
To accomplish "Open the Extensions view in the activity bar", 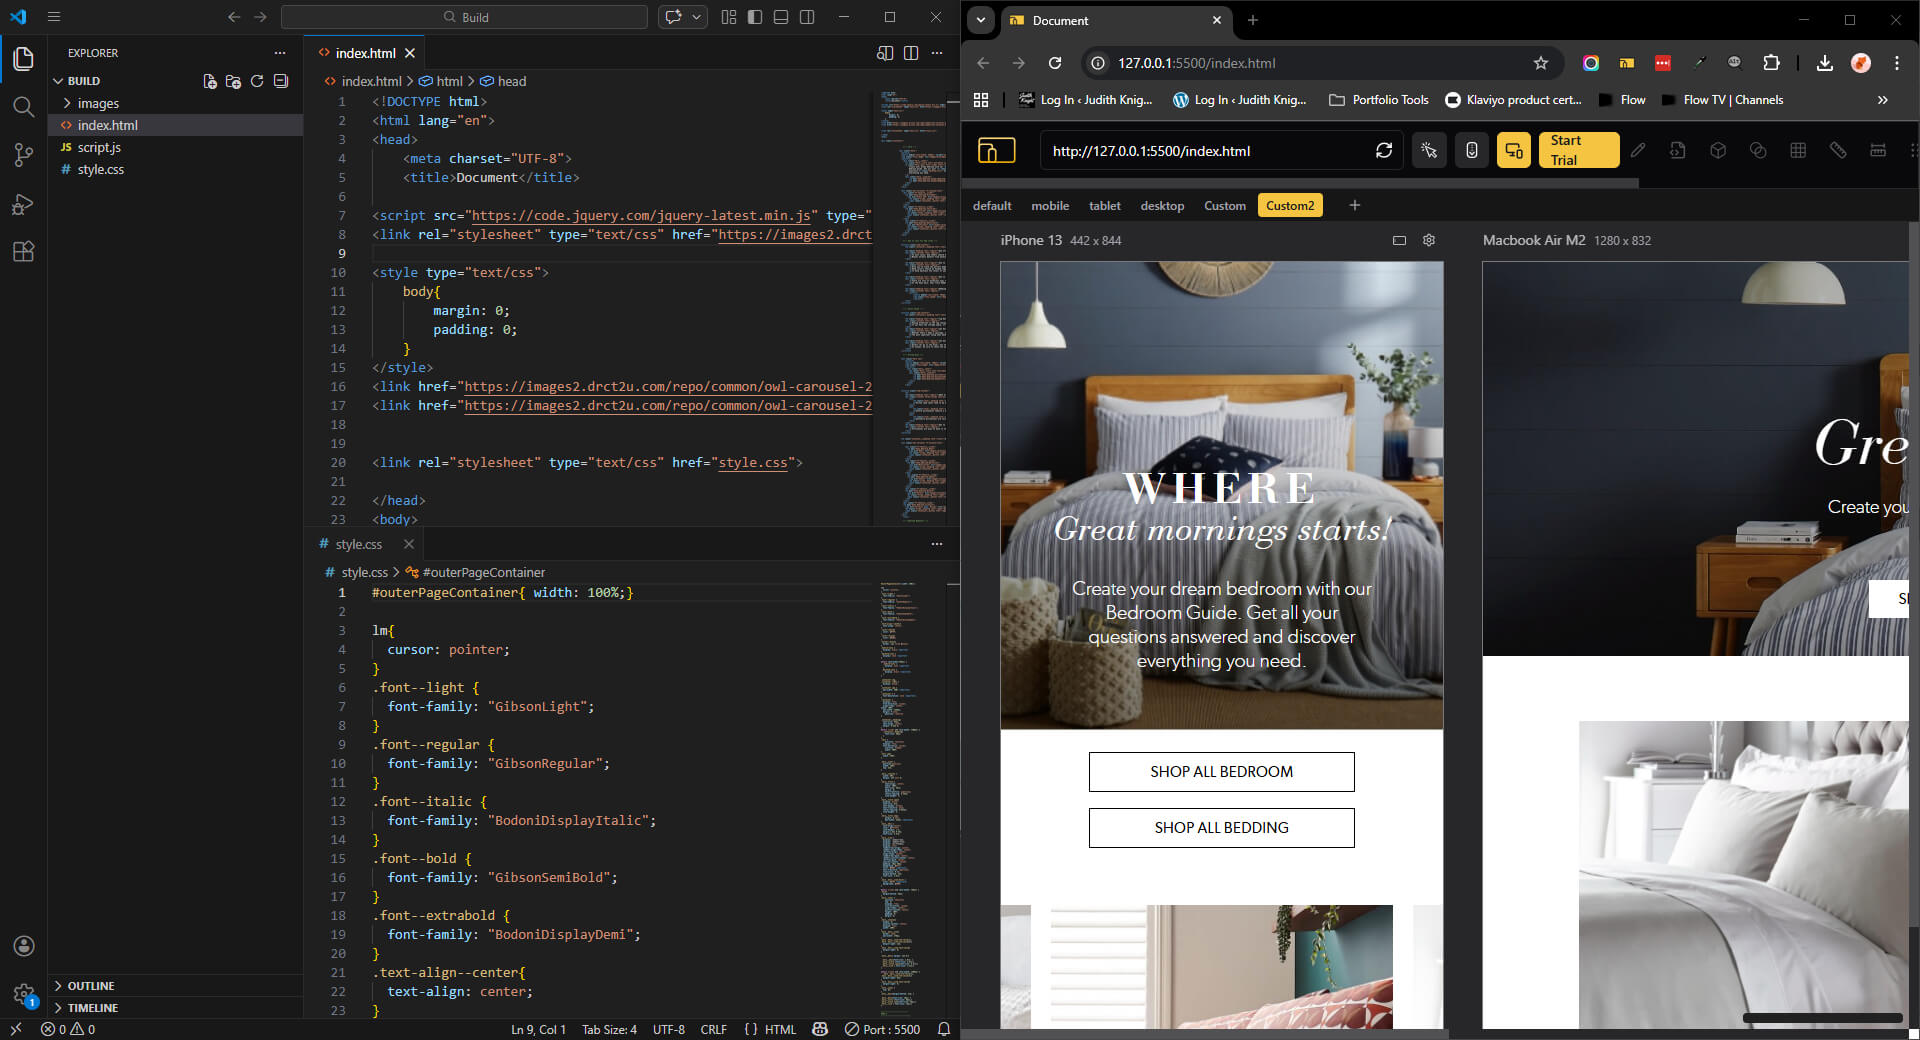I will (23, 251).
